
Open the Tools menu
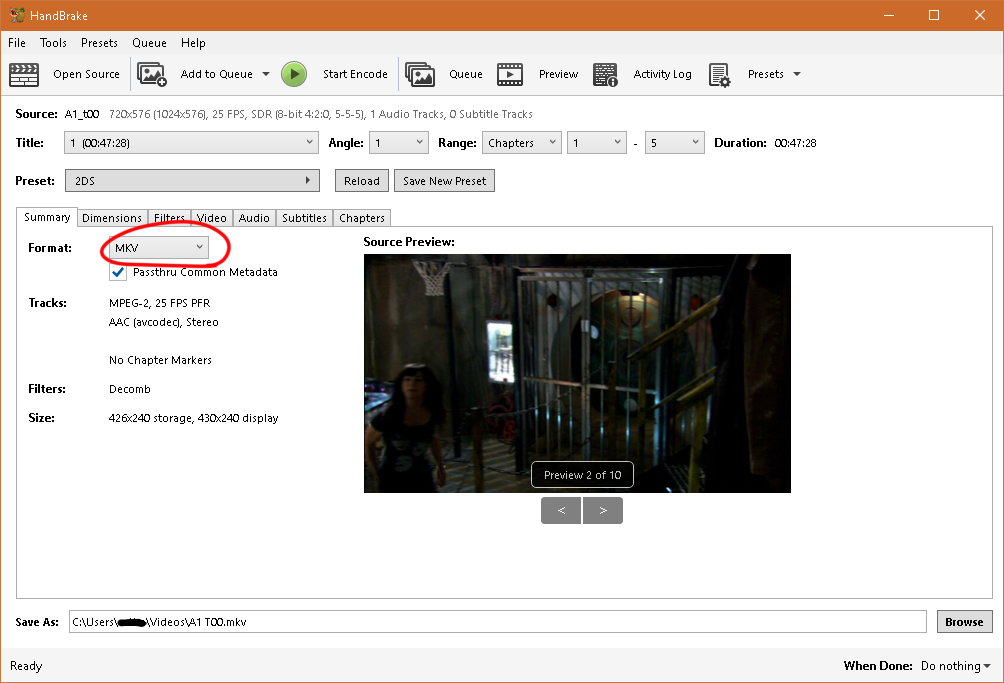coord(53,43)
